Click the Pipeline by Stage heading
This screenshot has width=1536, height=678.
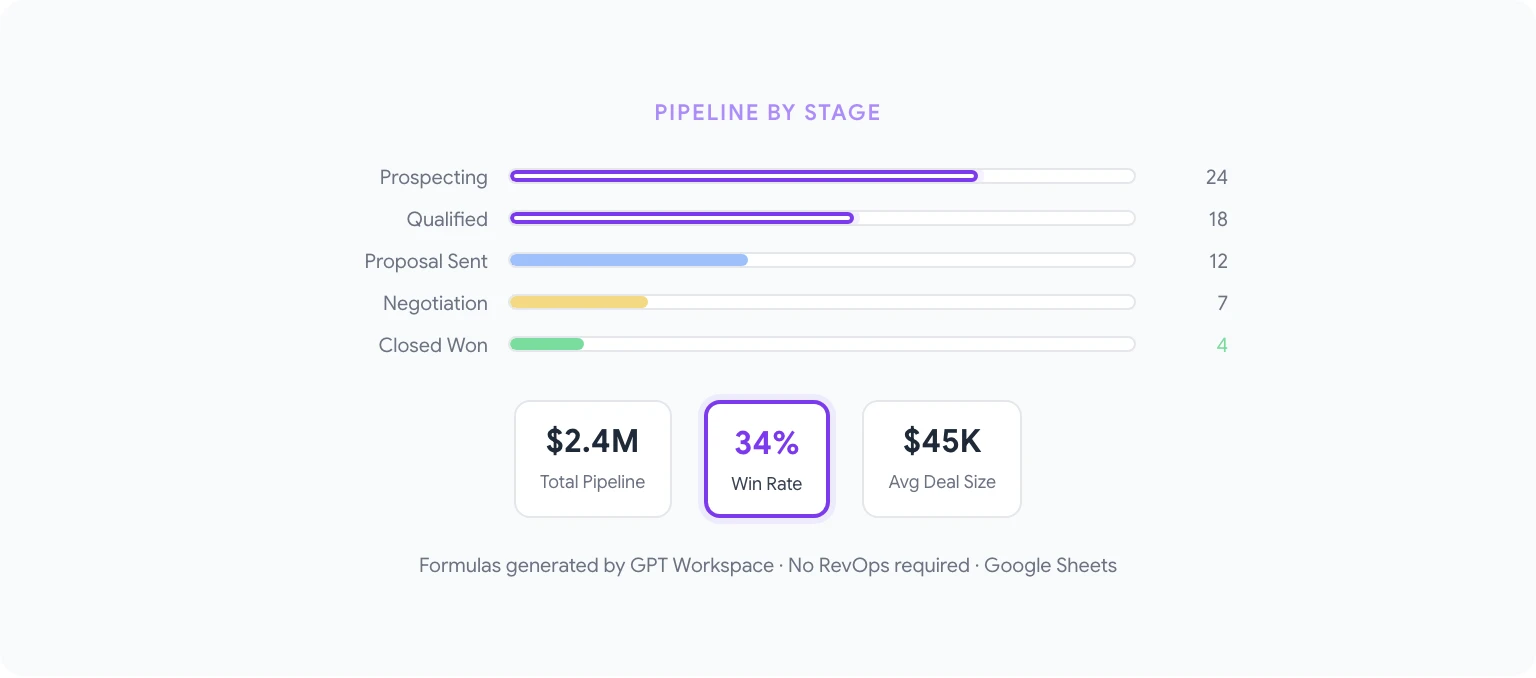pos(767,112)
